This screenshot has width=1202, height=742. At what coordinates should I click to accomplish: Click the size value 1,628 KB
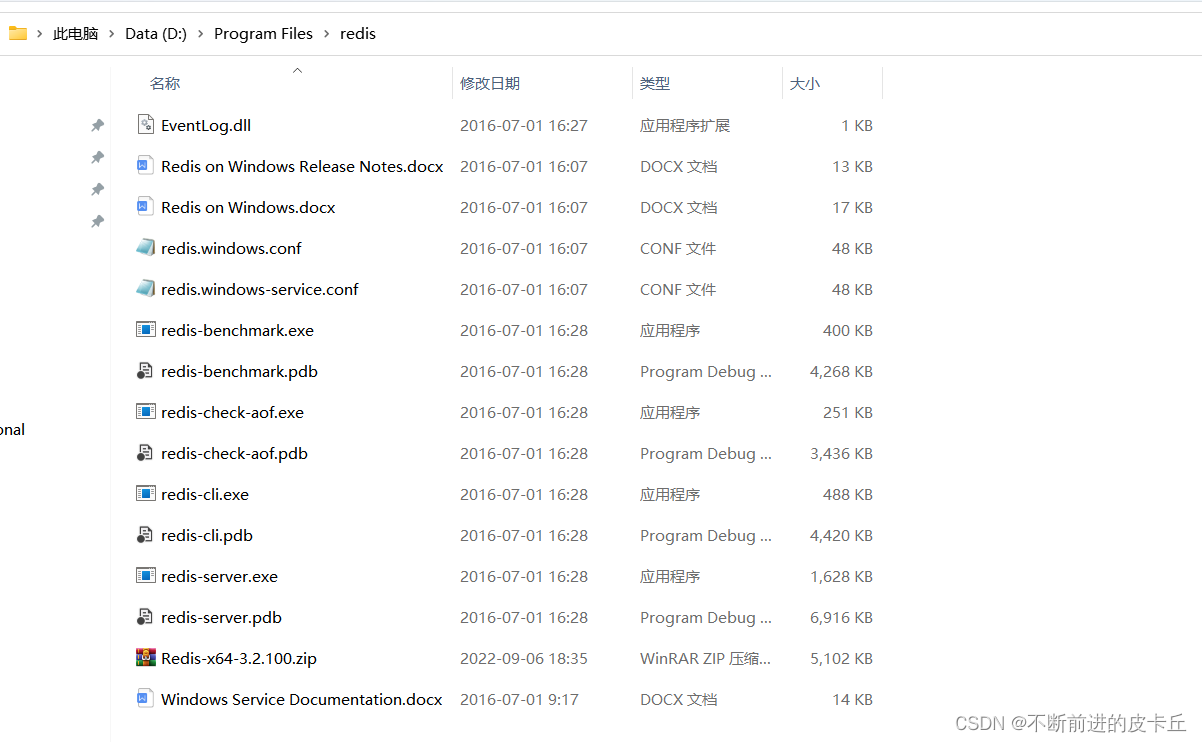tap(841, 576)
